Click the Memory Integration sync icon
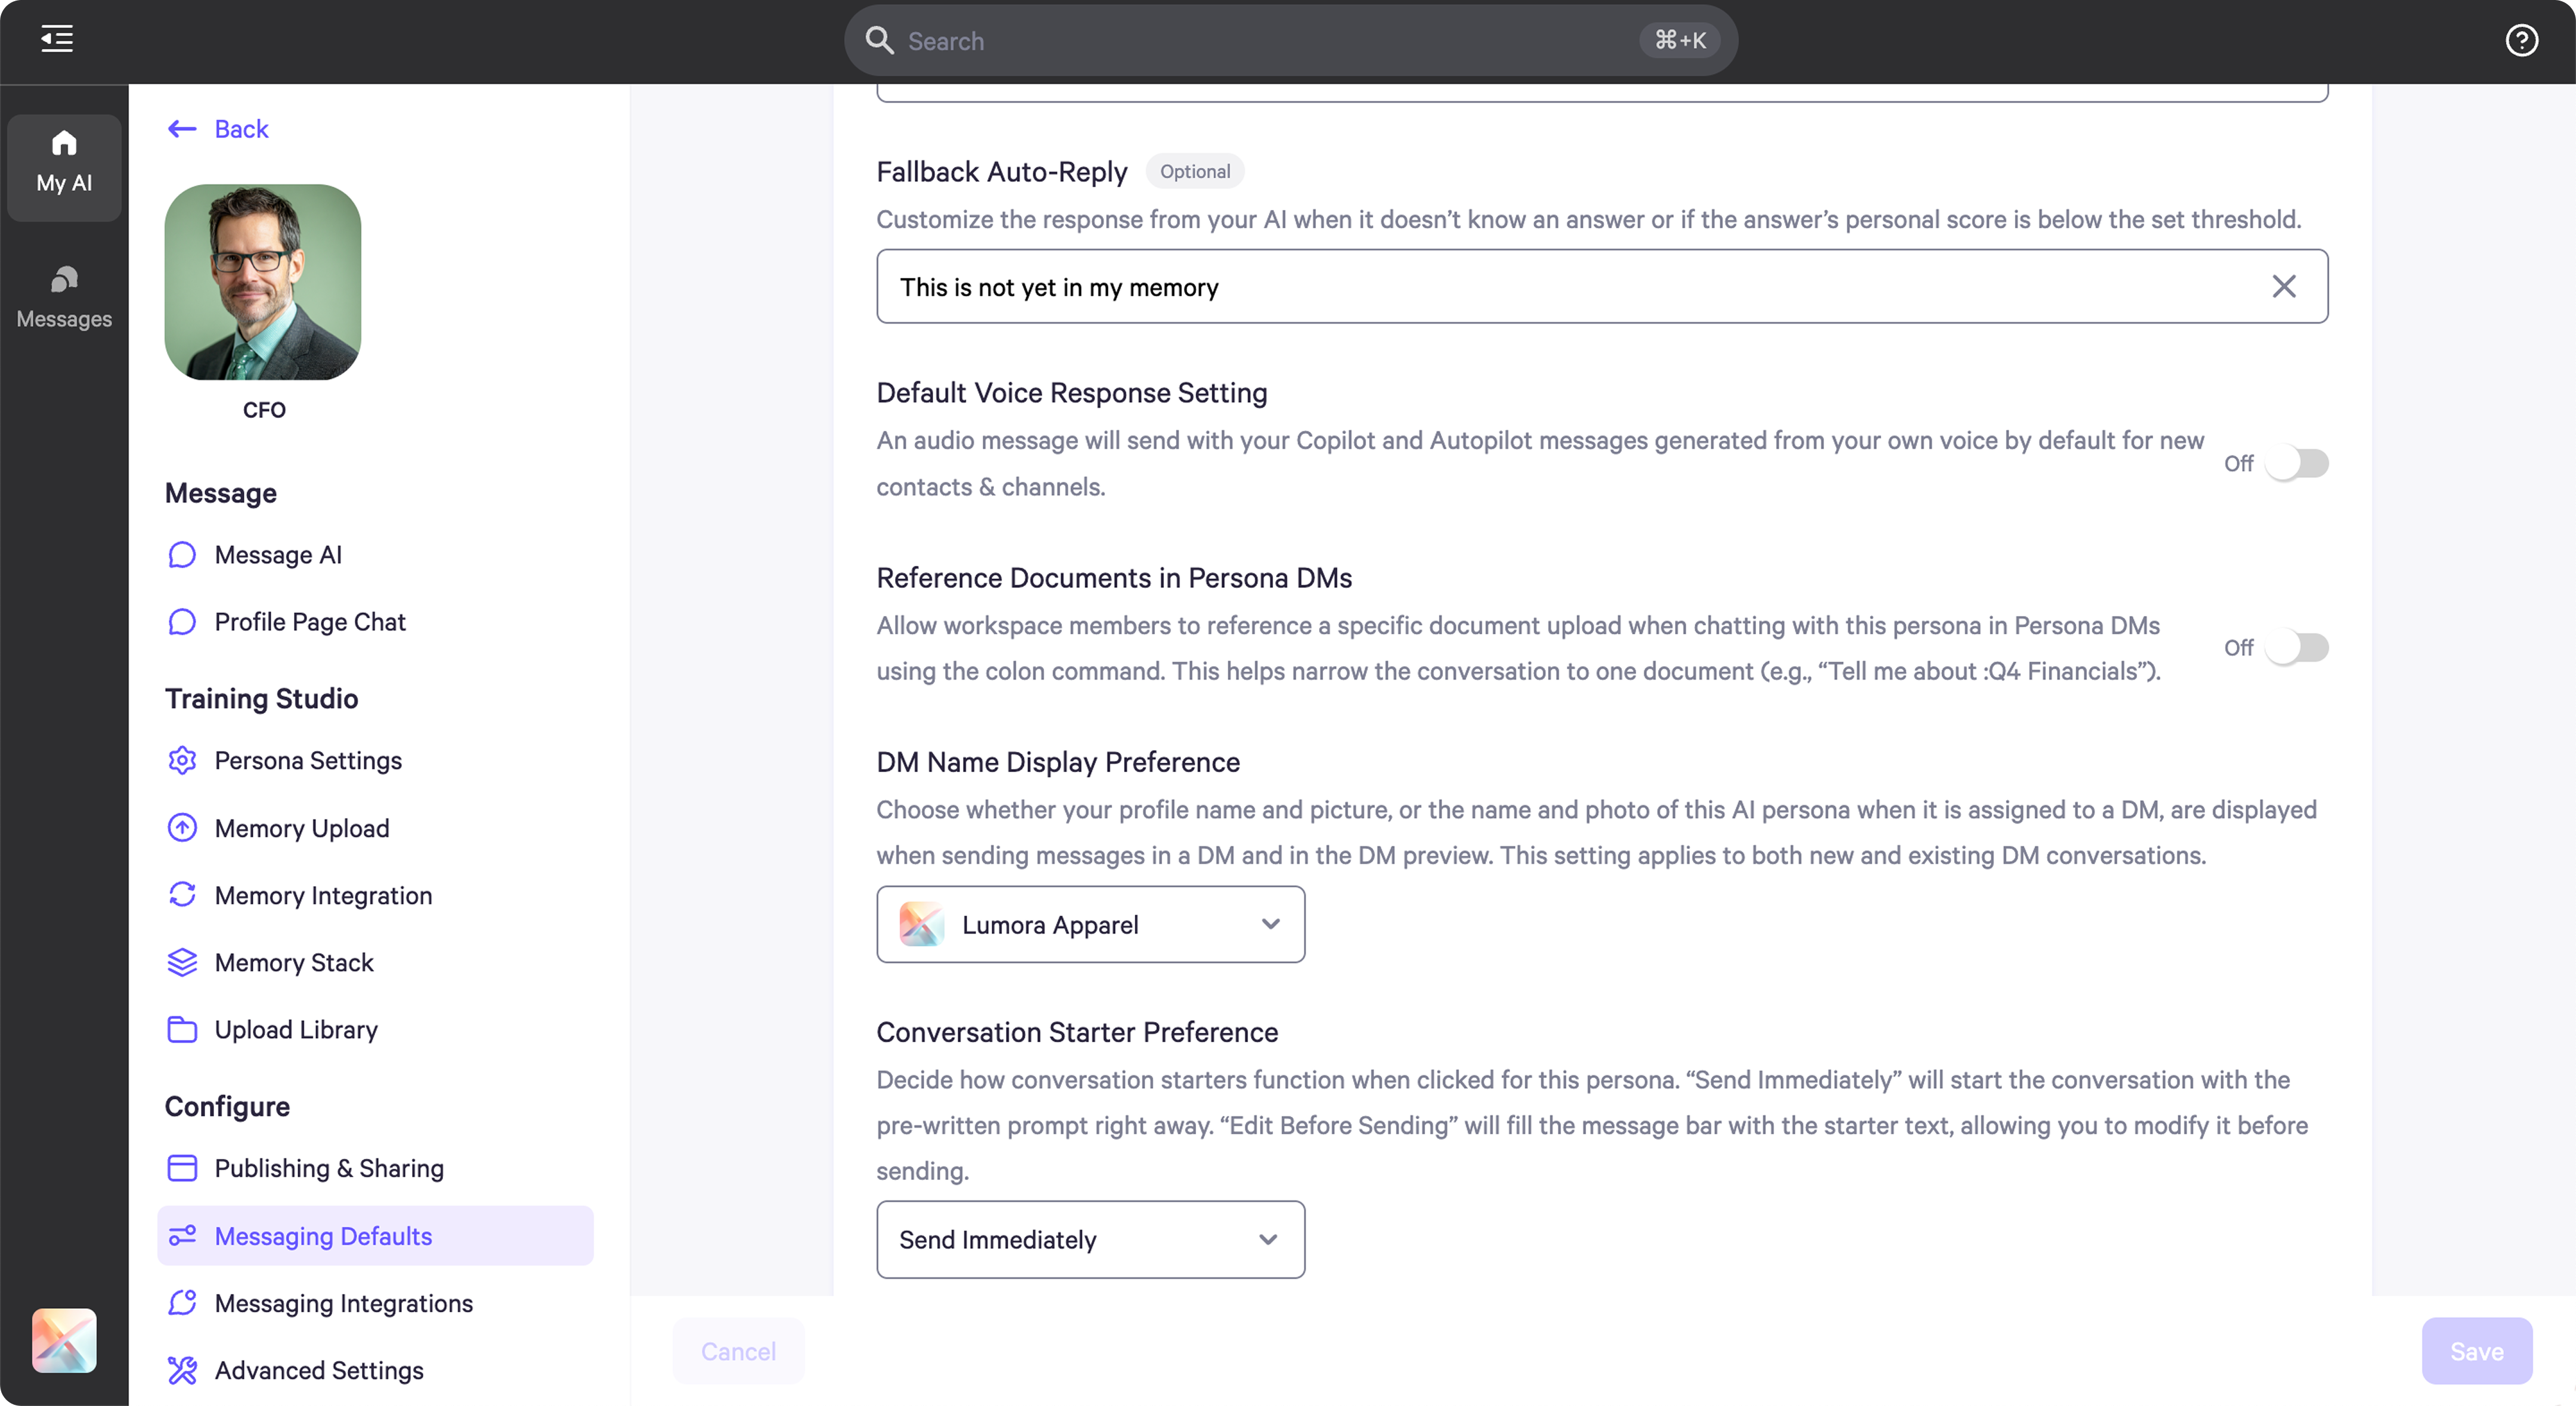The width and height of the screenshot is (2576, 1406). pyautogui.click(x=182, y=895)
